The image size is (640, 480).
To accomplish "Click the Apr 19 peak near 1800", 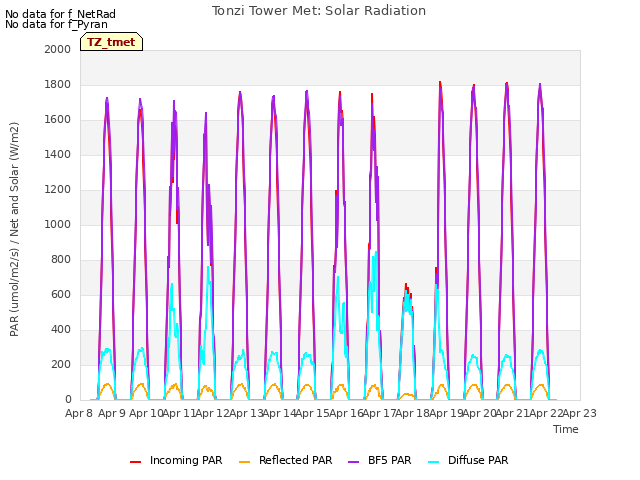I will [x=440, y=86].
